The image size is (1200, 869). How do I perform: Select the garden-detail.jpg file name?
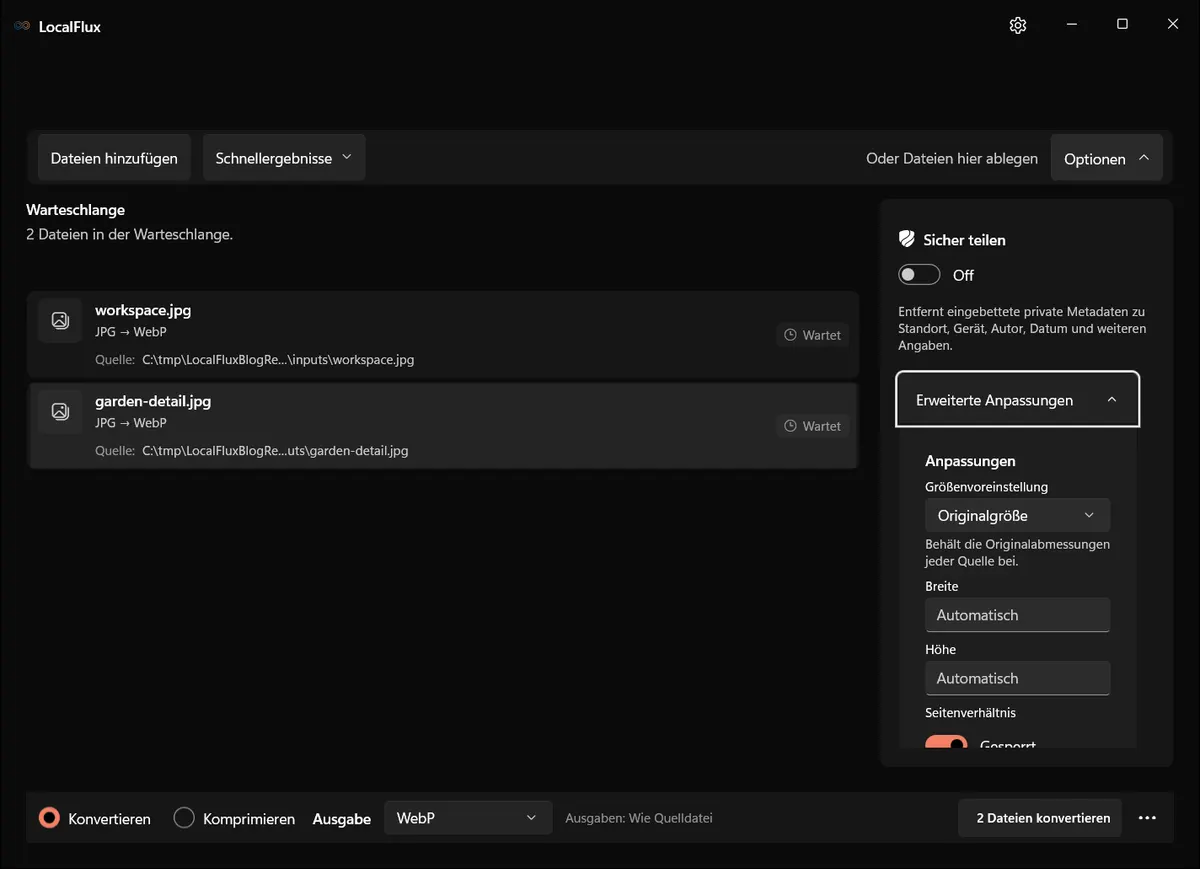point(153,401)
